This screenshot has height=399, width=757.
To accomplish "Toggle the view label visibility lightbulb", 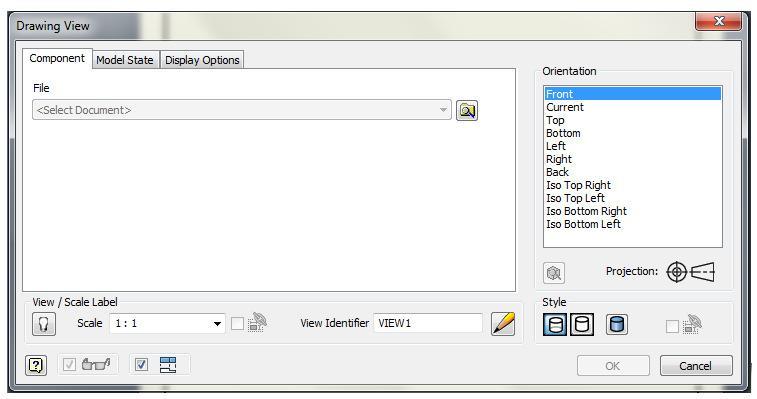I will [x=44, y=323].
